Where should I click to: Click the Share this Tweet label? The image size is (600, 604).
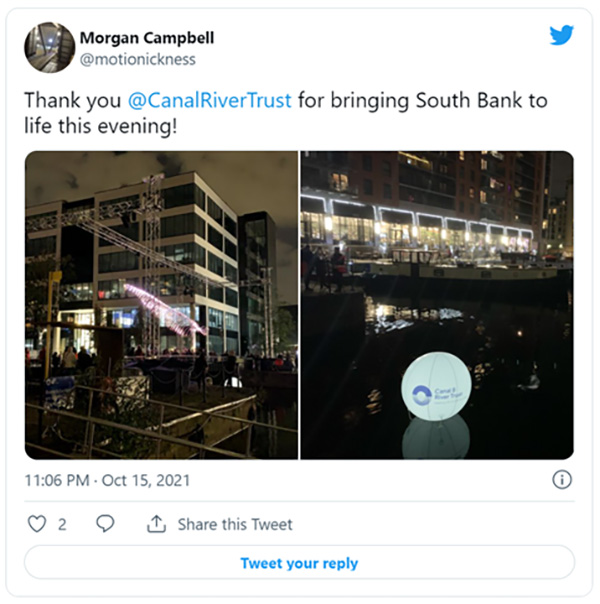click(x=235, y=525)
